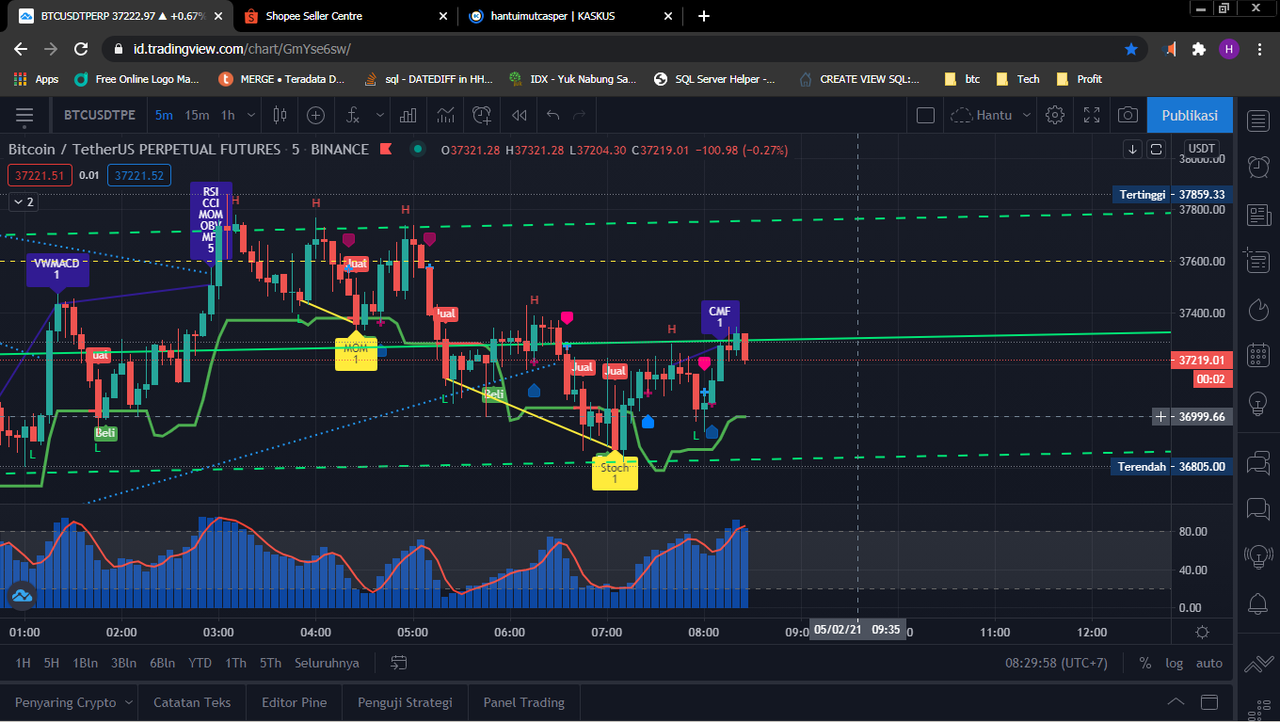This screenshot has height=723, width=1280.
Task: Click buy price 37221.52 button
Action: [x=139, y=175]
